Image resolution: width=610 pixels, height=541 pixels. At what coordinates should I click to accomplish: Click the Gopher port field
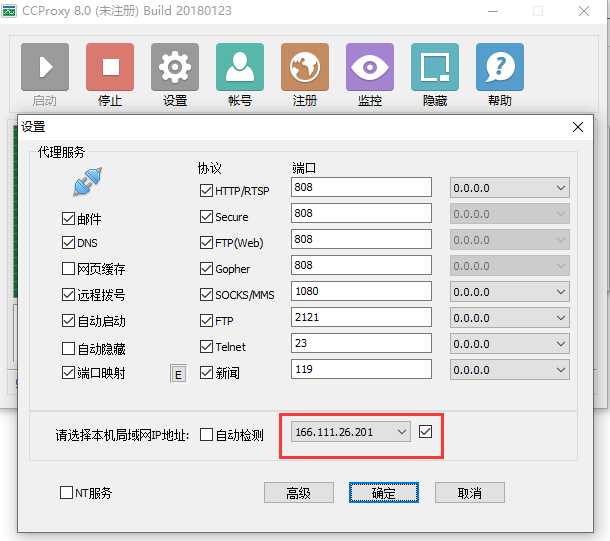361,265
